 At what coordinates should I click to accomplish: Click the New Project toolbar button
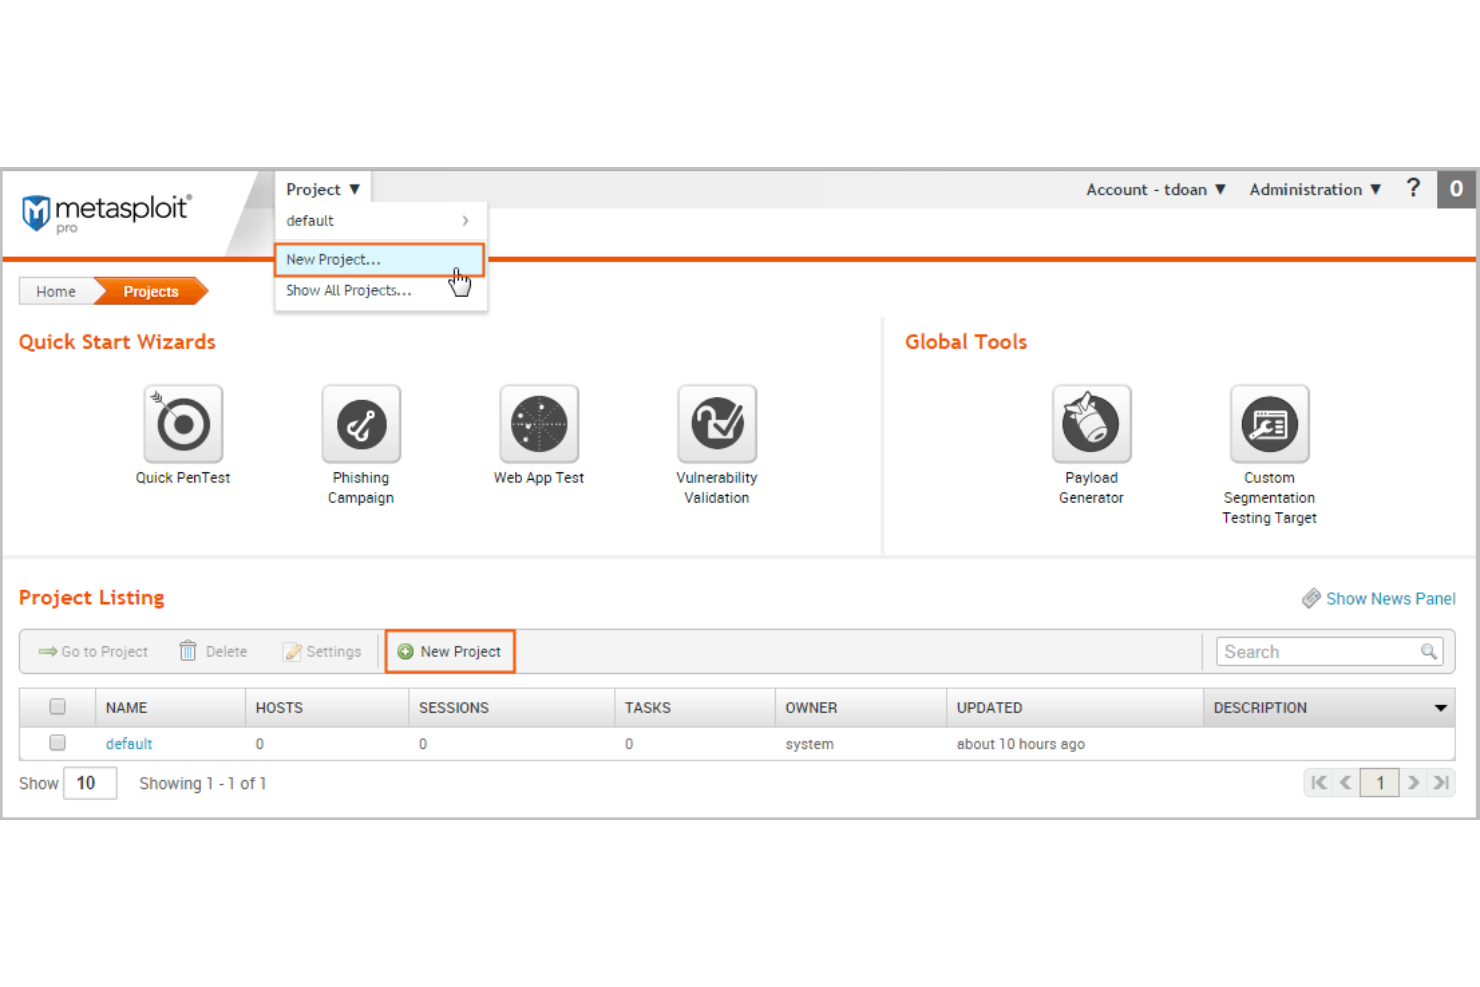tap(450, 651)
